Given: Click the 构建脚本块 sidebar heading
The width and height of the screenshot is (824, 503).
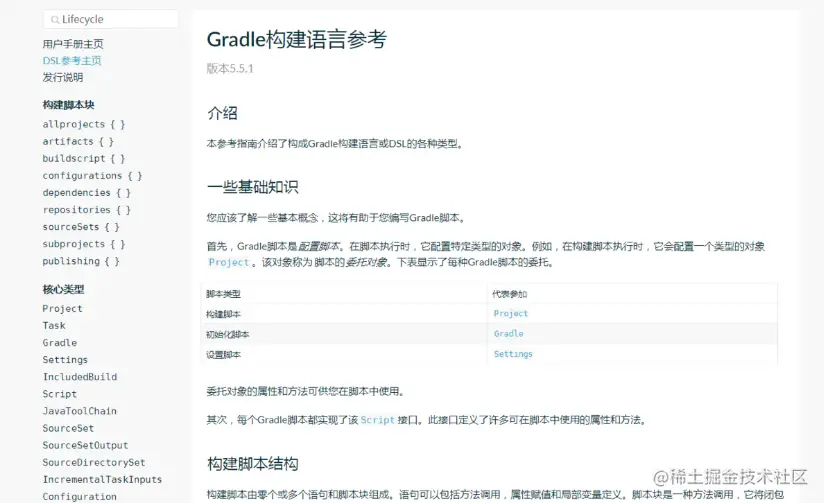Looking at the screenshot, I should pos(68,105).
